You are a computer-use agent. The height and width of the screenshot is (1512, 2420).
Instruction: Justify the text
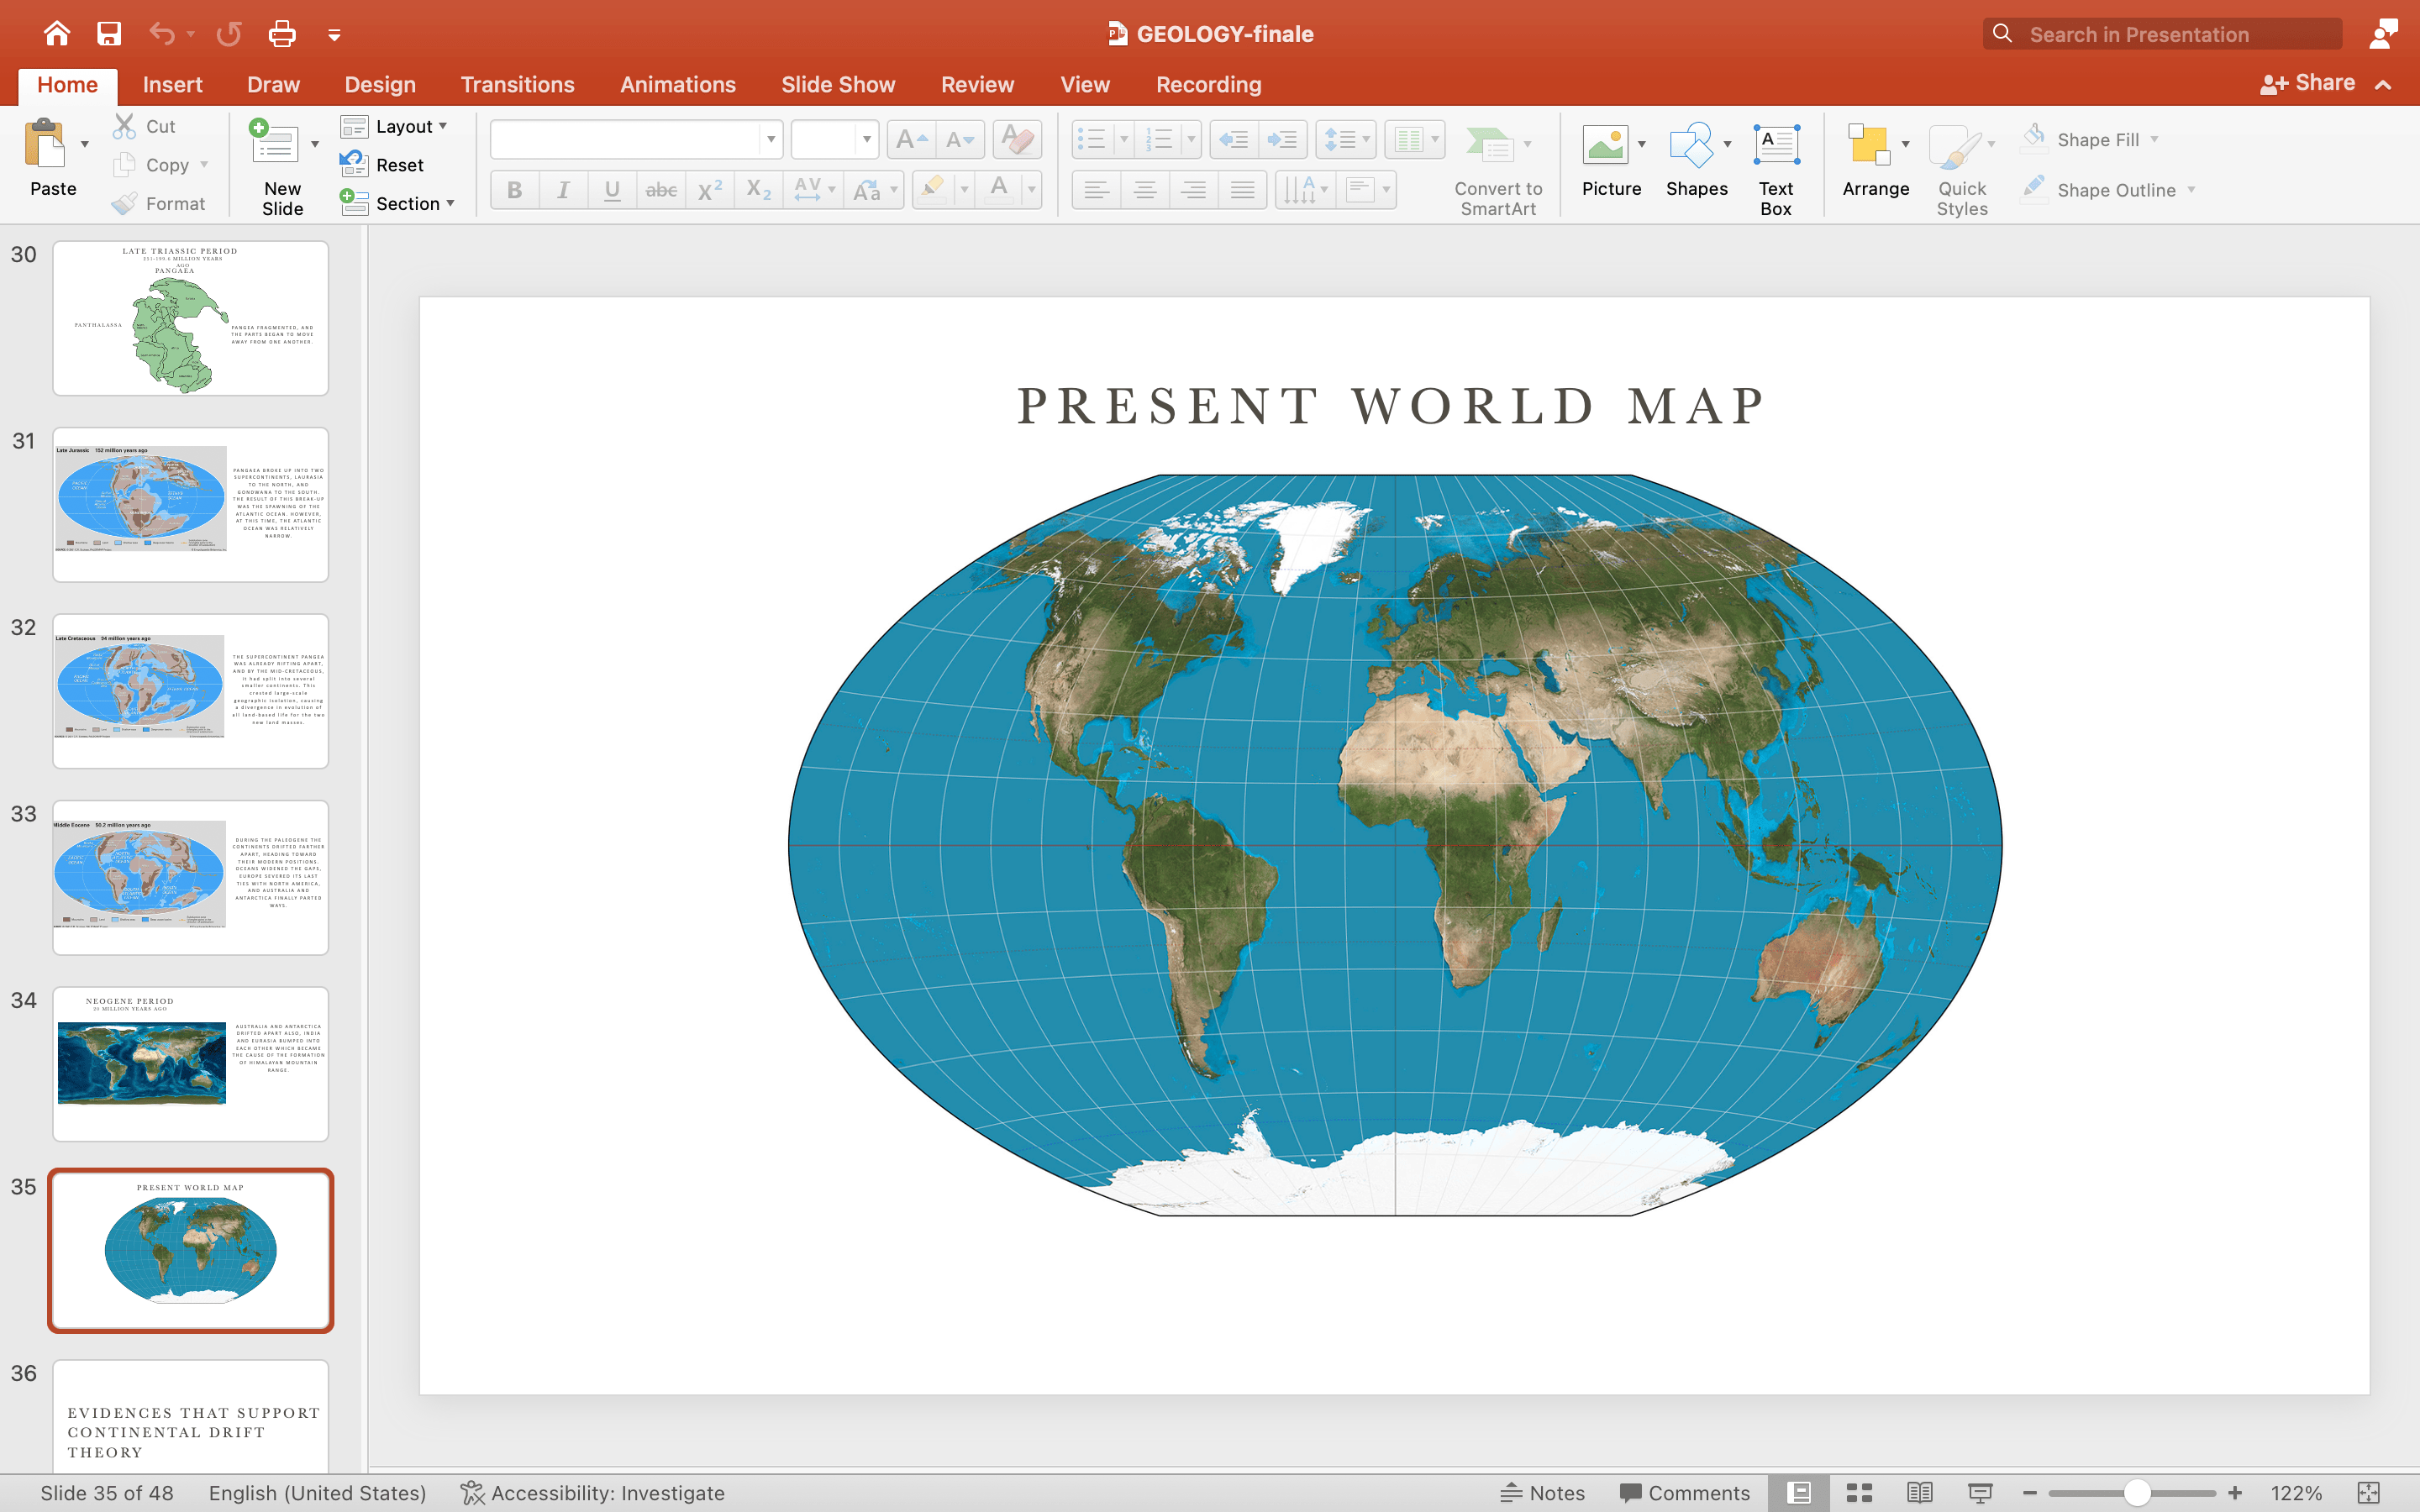(x=1242, y=190)
